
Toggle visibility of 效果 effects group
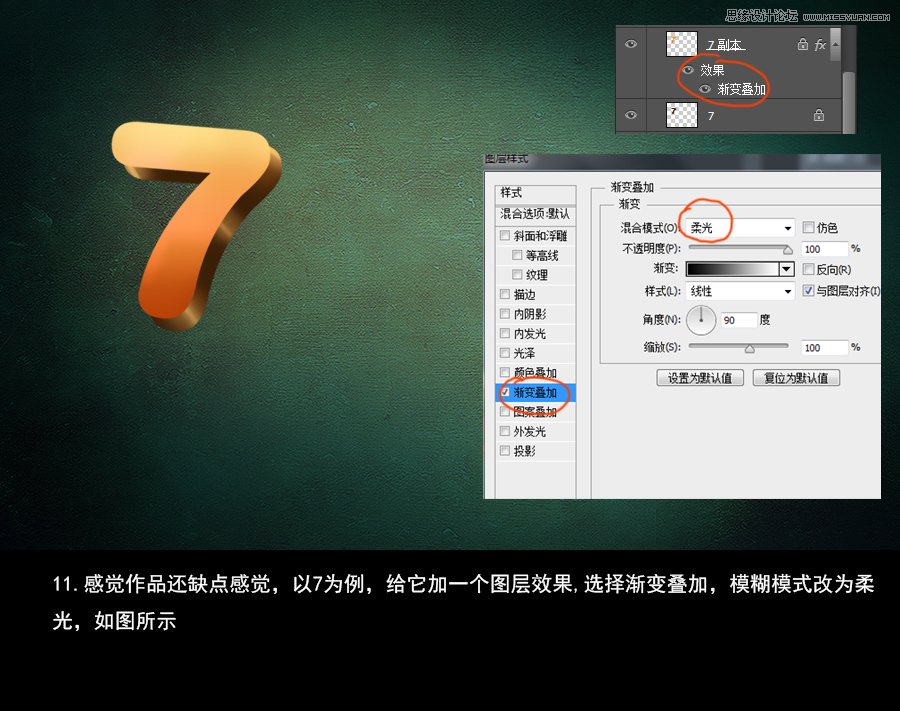pos(688,70)
